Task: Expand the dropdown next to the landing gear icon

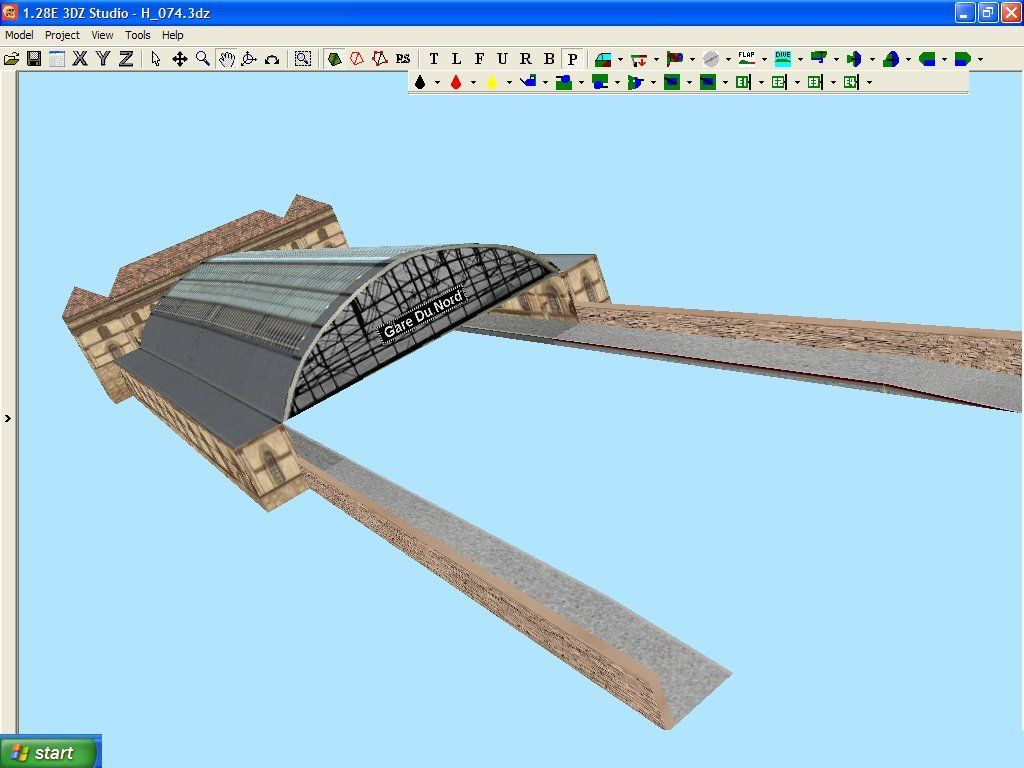Action: [656, 60]
